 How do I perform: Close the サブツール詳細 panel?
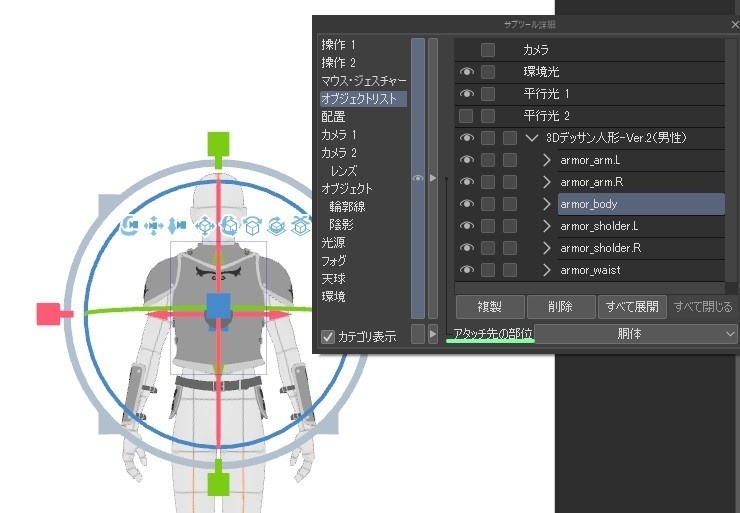click(x=734, y=24)
